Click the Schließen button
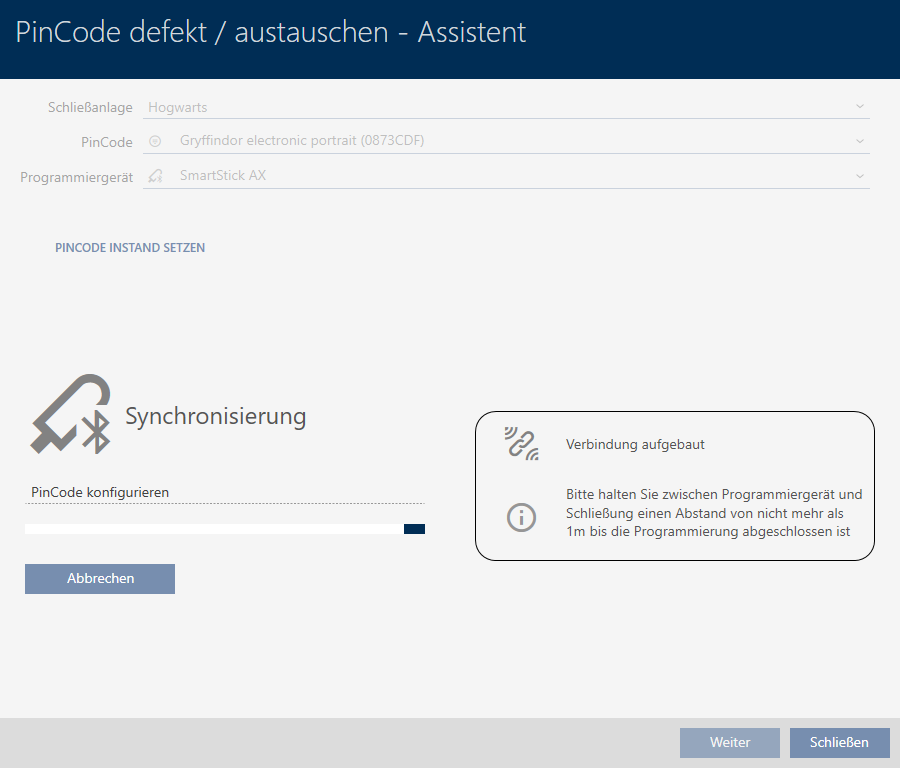Viewport: 900px width, 768px height. [839, 742]
